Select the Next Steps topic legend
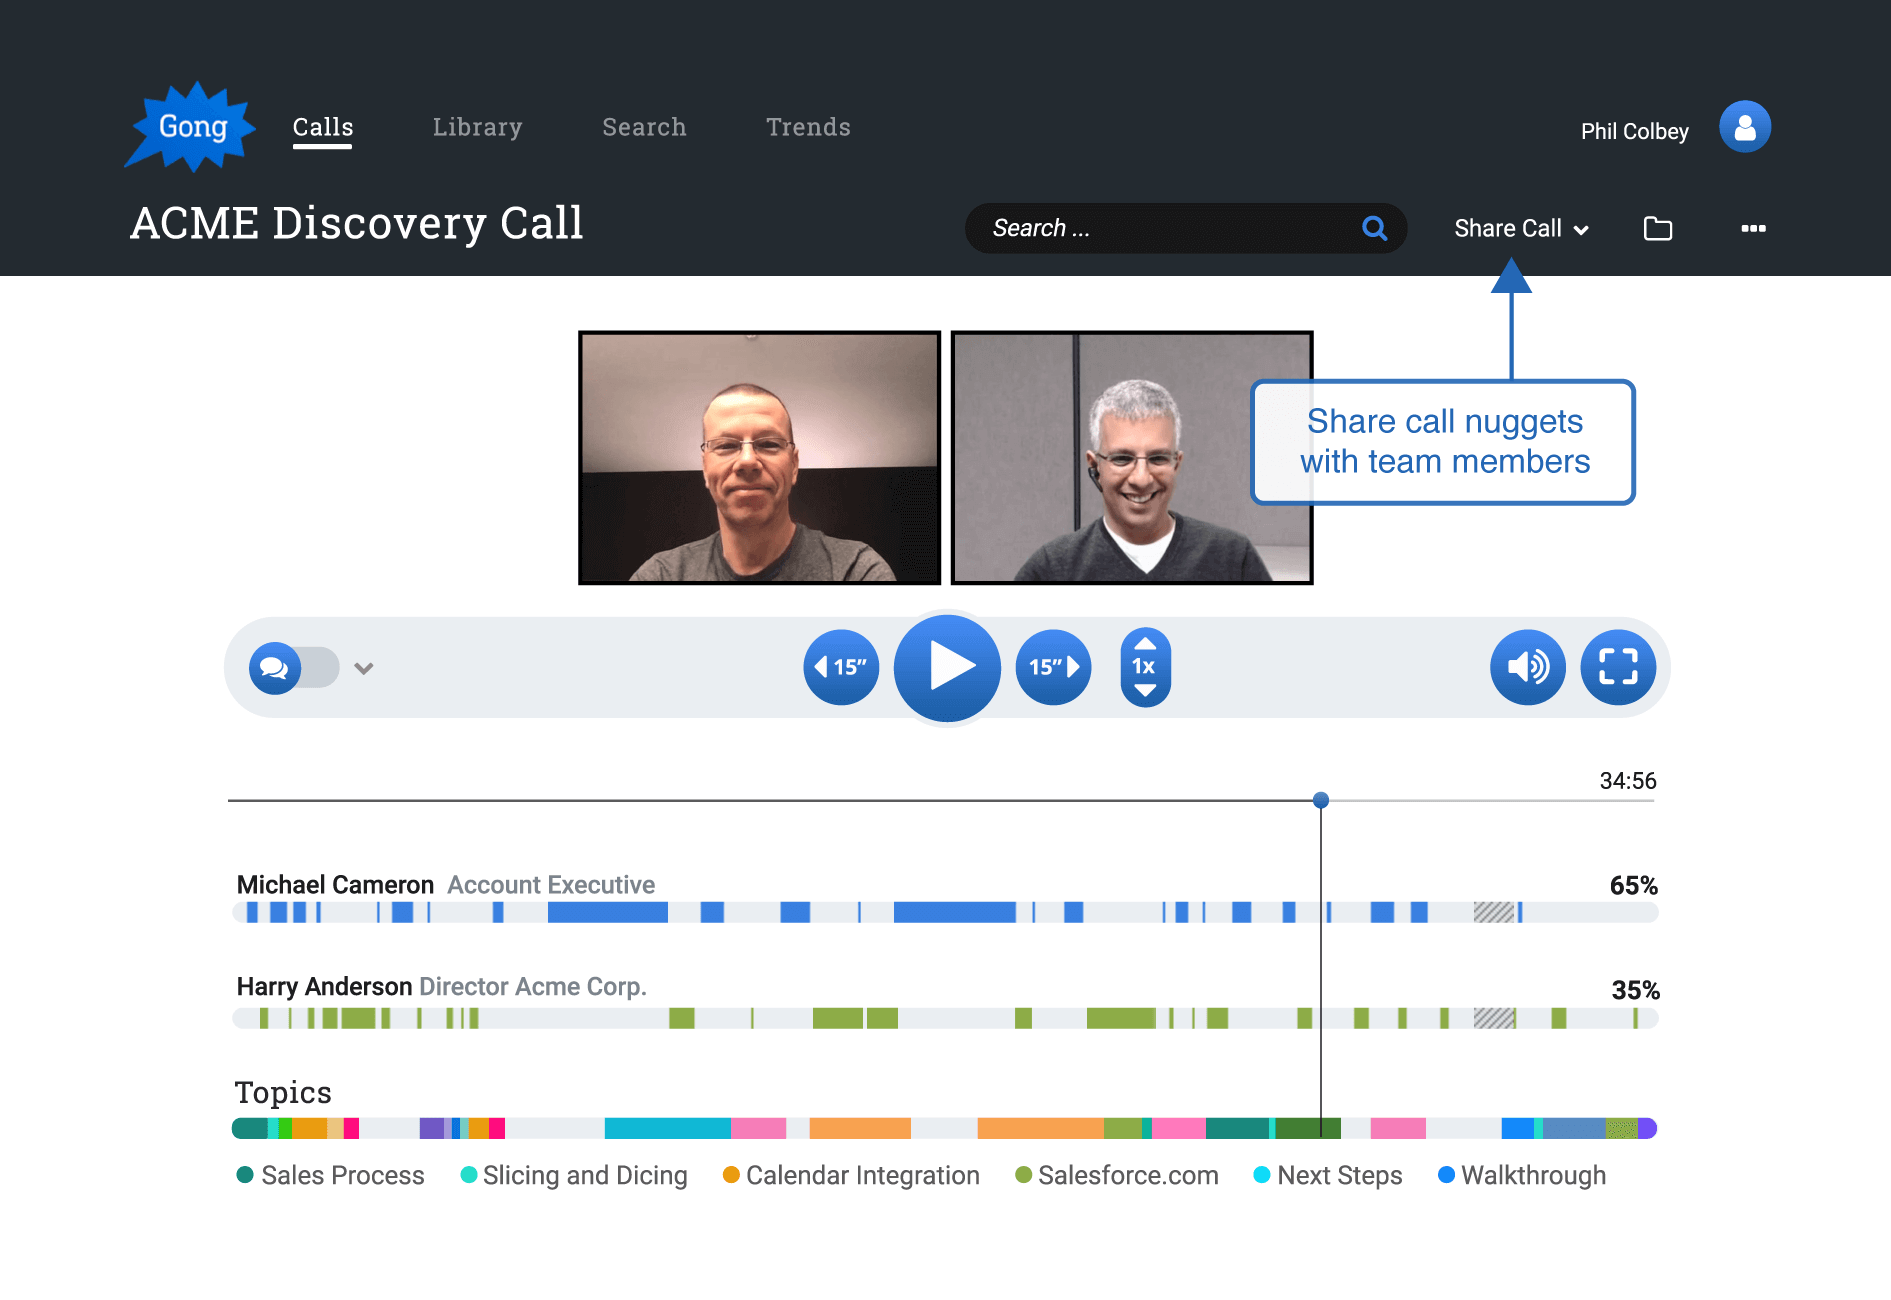The height and width of the screenshot is (1300, 1891). (1328, 1175)
